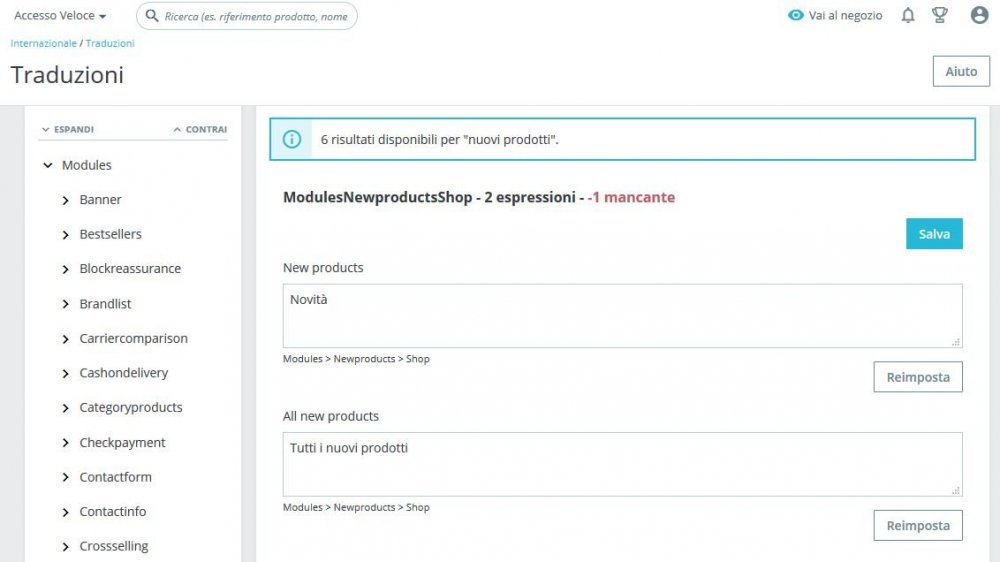Screen dimensions: 1000x562
Task: Click the info icon in results alert
Action: pyautogui.click(x=292, y=139)
